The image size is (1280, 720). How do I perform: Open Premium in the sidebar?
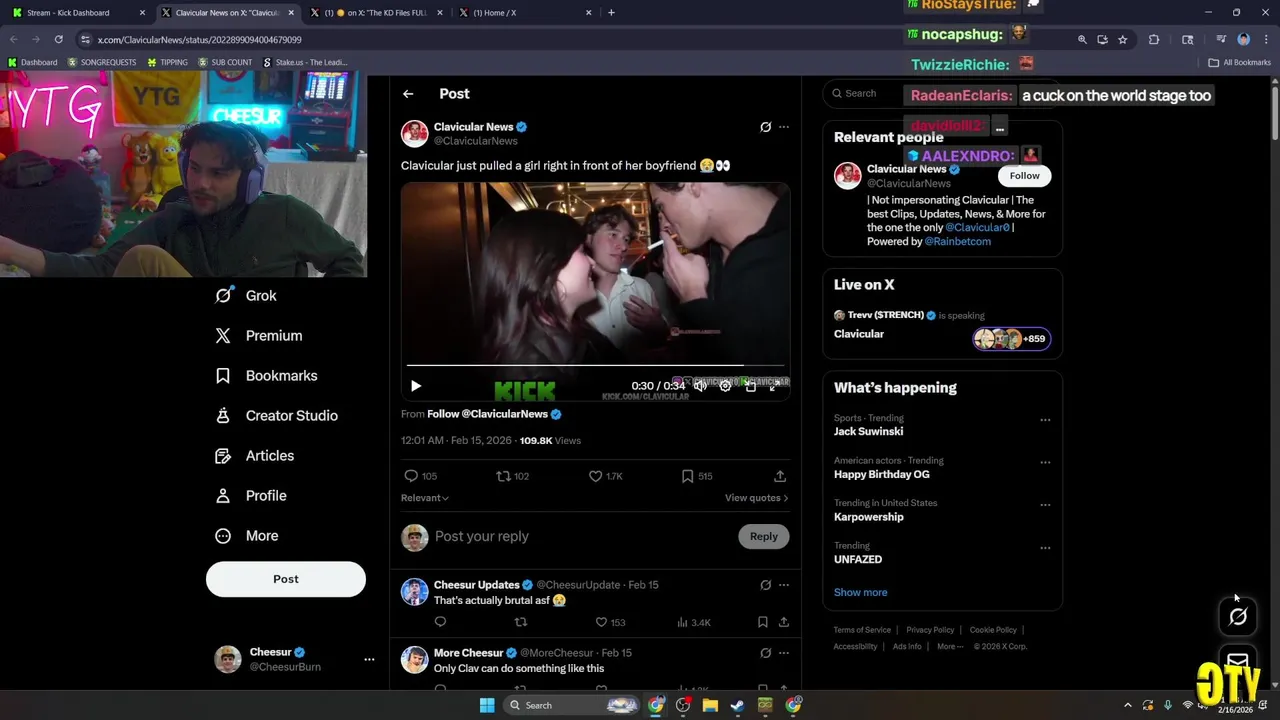[x=258, y=336]
